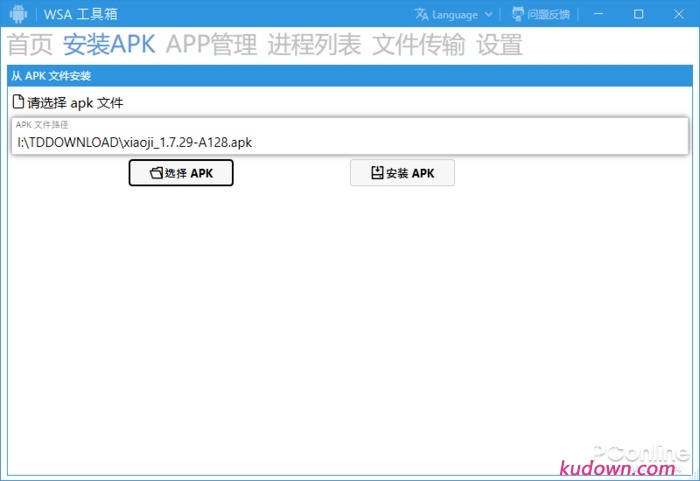Close the WSA 工具箱 window

pos(679,14)
